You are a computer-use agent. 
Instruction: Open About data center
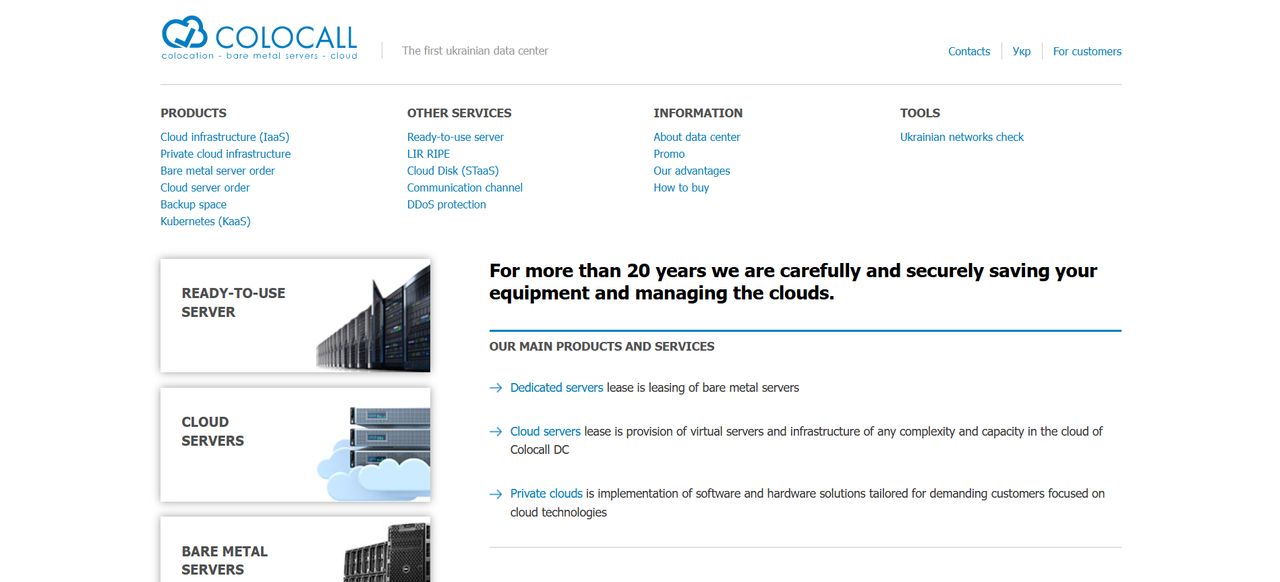697,137
